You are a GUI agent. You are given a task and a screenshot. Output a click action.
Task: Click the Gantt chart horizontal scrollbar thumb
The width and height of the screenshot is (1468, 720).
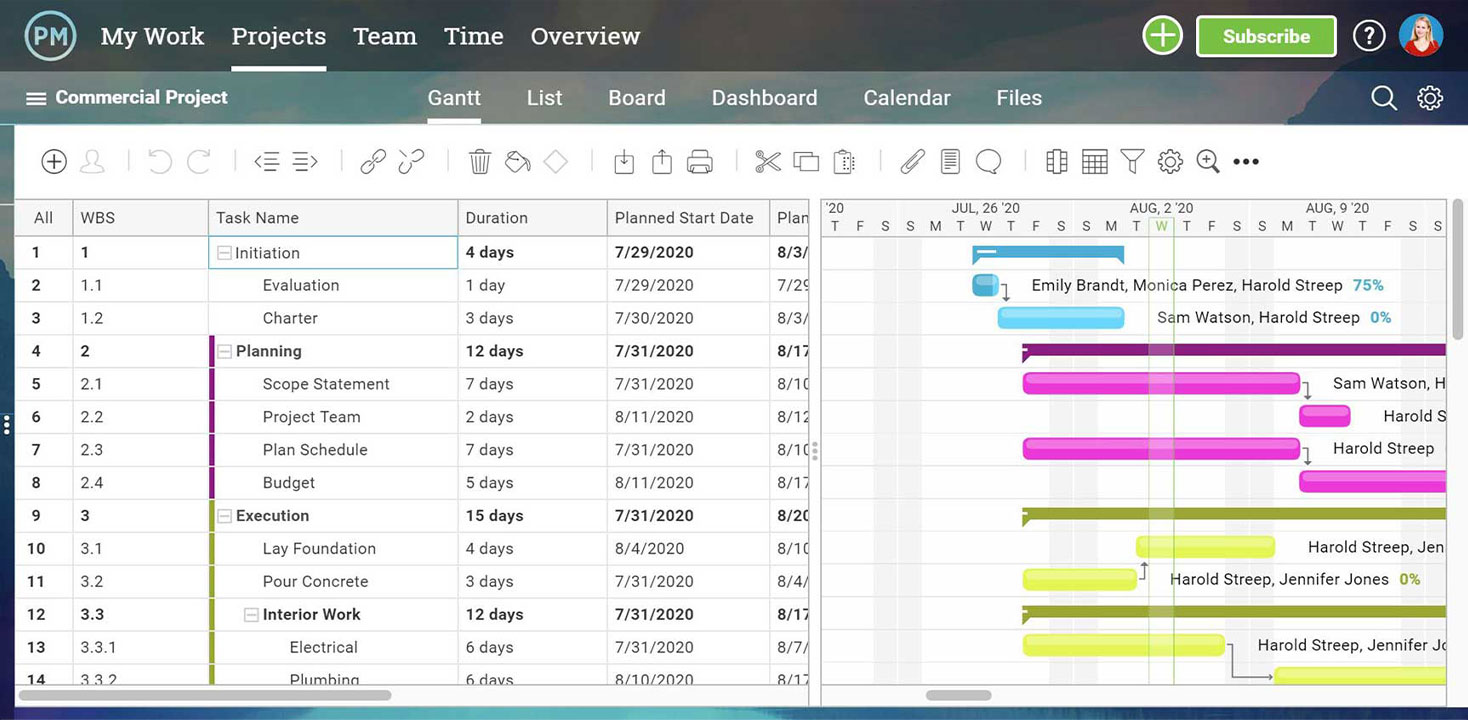959,695
